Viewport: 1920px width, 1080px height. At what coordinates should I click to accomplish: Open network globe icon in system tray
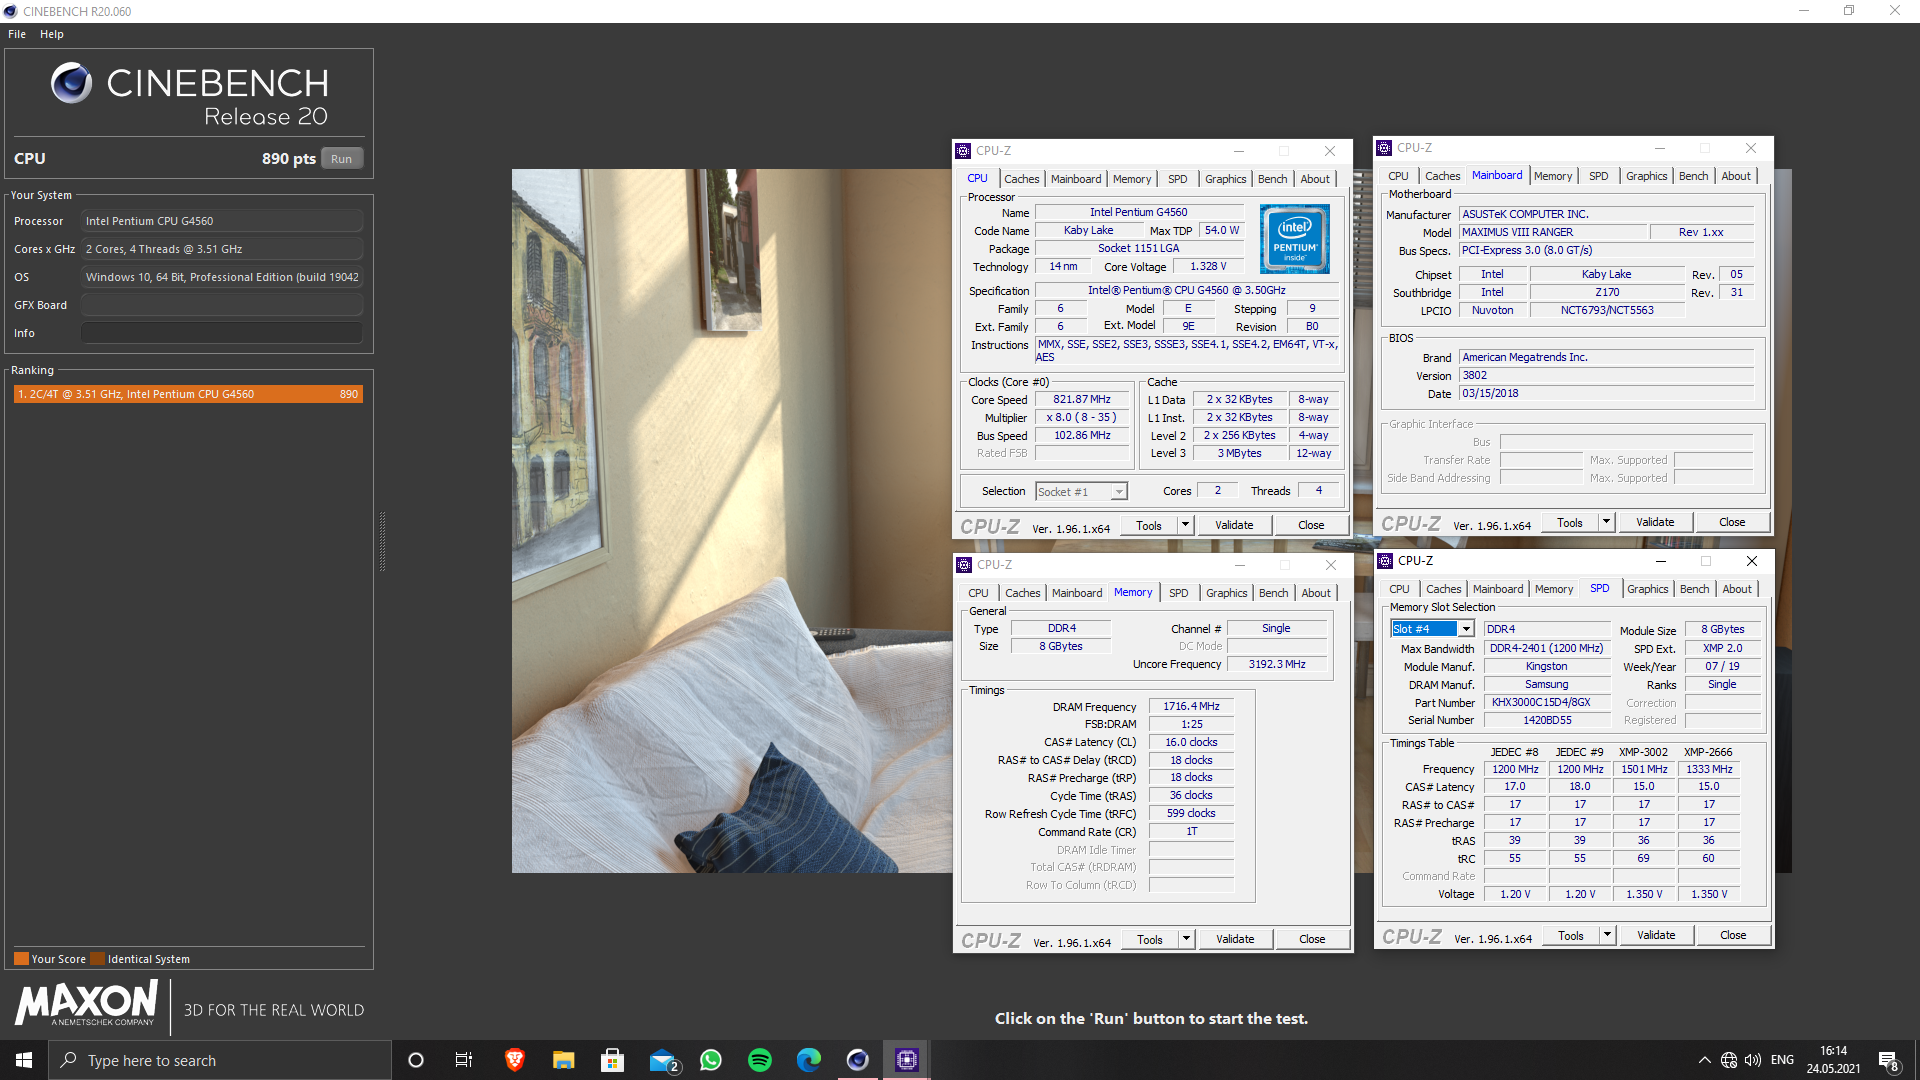(1728, 1060)
